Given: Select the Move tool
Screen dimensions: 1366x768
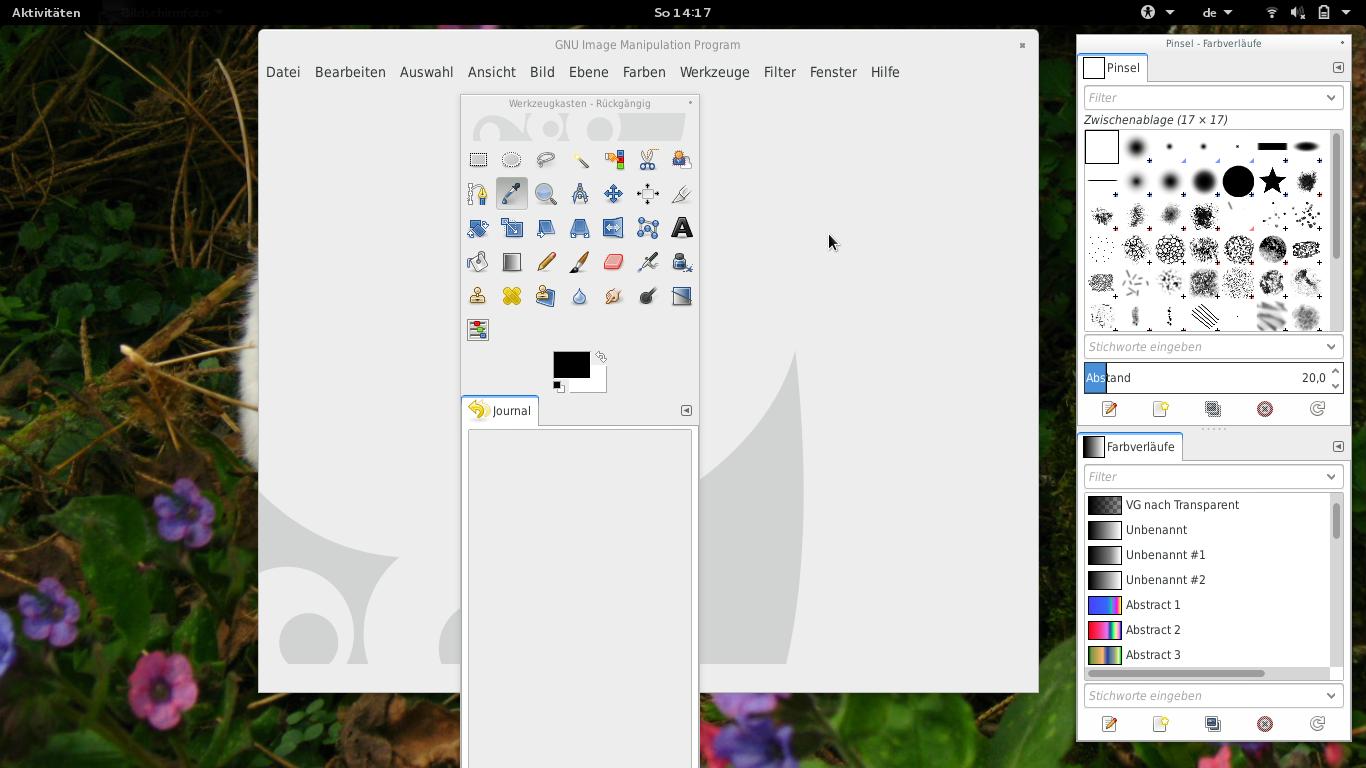Looking at the screenshot, I should [614, 194].
